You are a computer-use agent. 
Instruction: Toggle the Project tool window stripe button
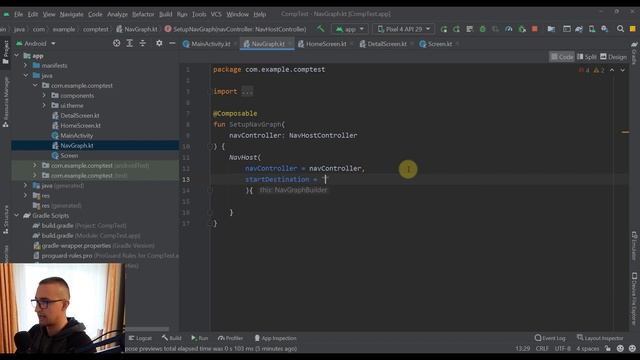(x=5, y=52)
